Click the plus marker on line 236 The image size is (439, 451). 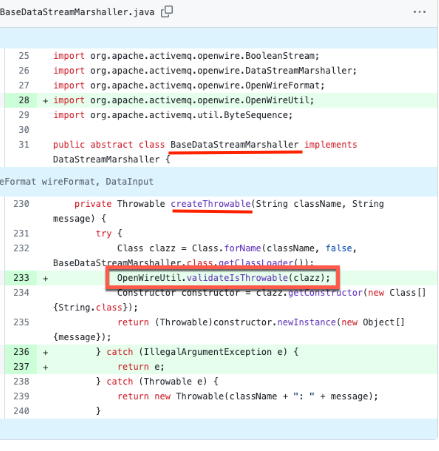click(x=45, y=352)
